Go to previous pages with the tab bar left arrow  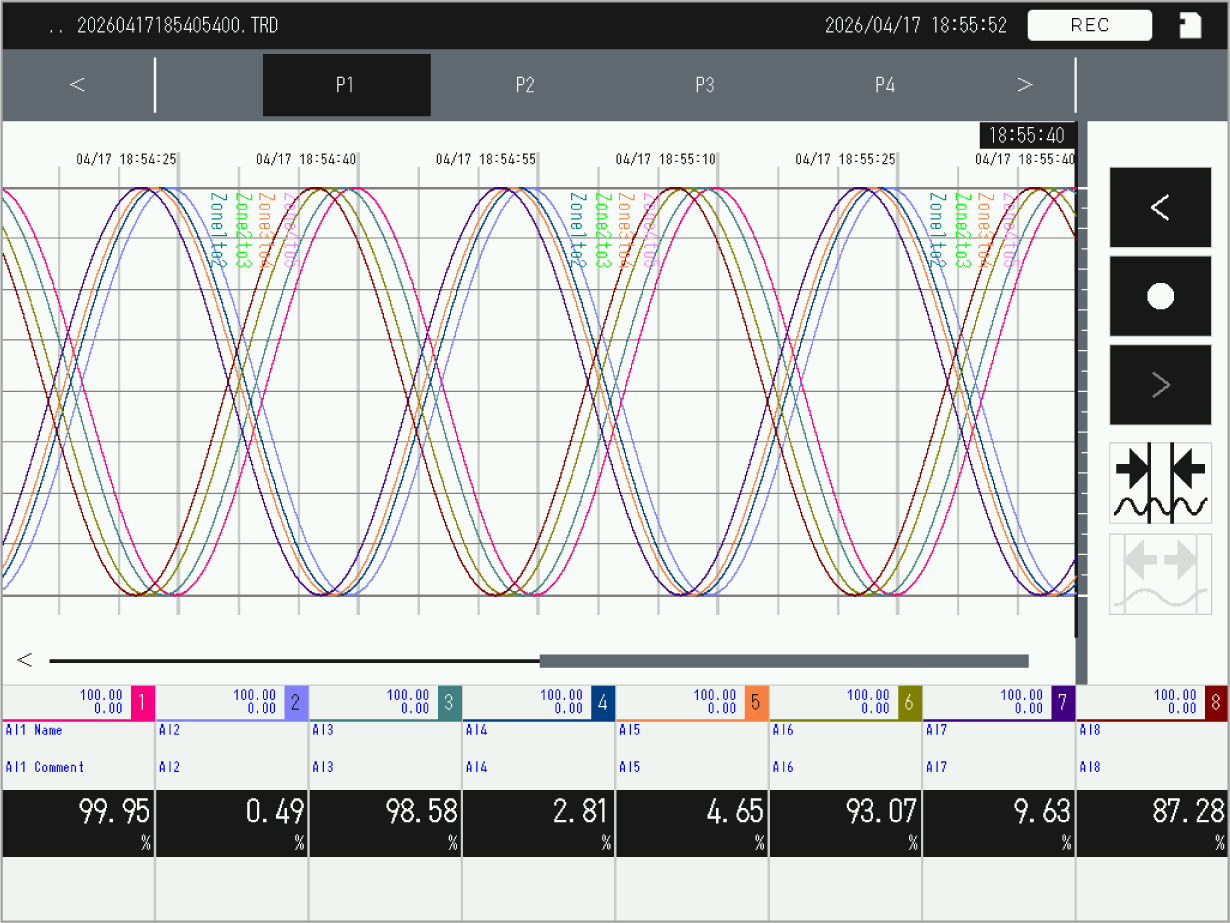[77, 85]
